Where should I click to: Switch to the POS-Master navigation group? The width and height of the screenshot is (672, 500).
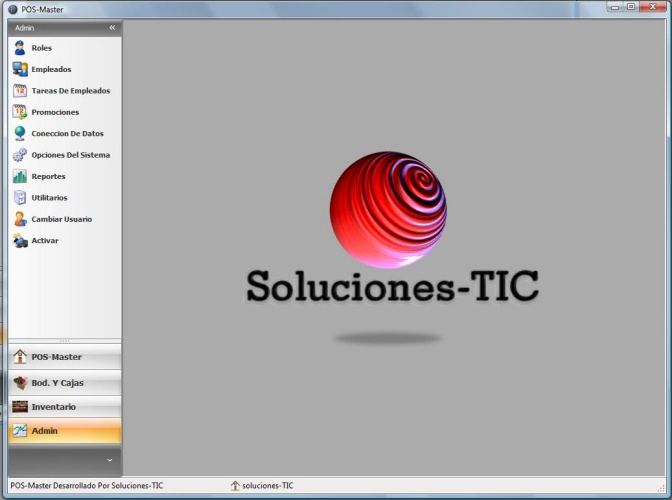(65, 357)
